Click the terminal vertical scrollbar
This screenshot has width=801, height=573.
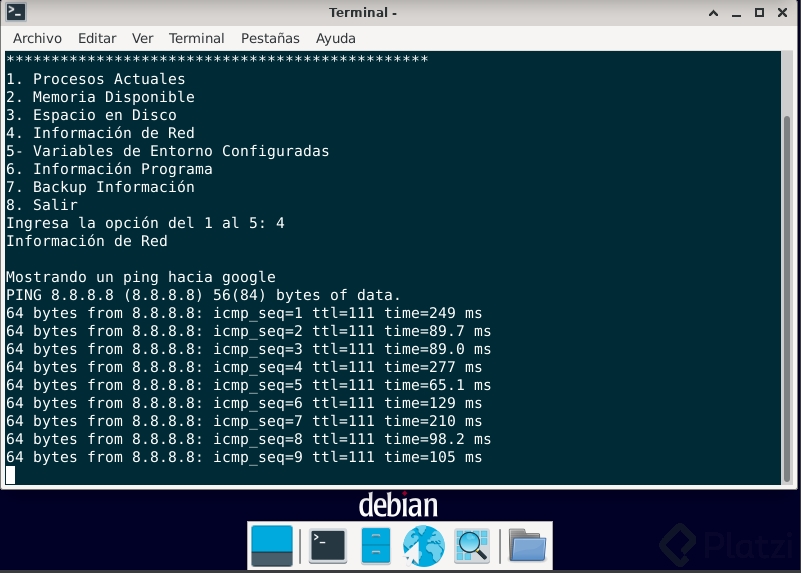[787, 299]
